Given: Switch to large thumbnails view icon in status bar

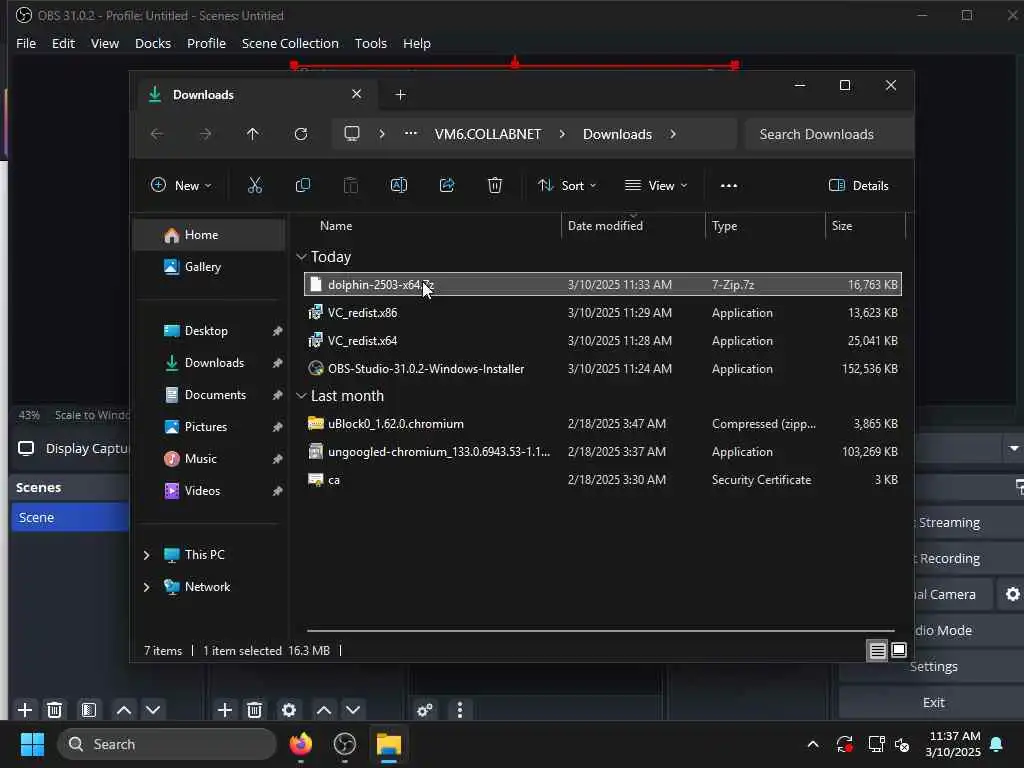Looking at the screenshot, I should click(x=899, y=650).
